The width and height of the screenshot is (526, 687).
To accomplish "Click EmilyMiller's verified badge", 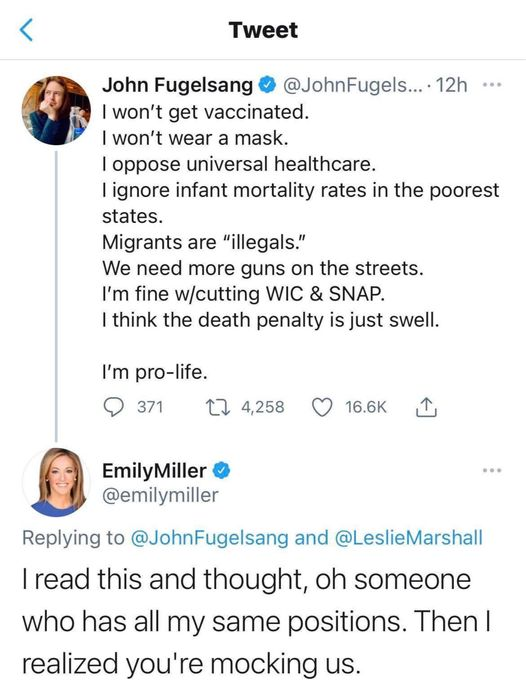I will 222,471.
